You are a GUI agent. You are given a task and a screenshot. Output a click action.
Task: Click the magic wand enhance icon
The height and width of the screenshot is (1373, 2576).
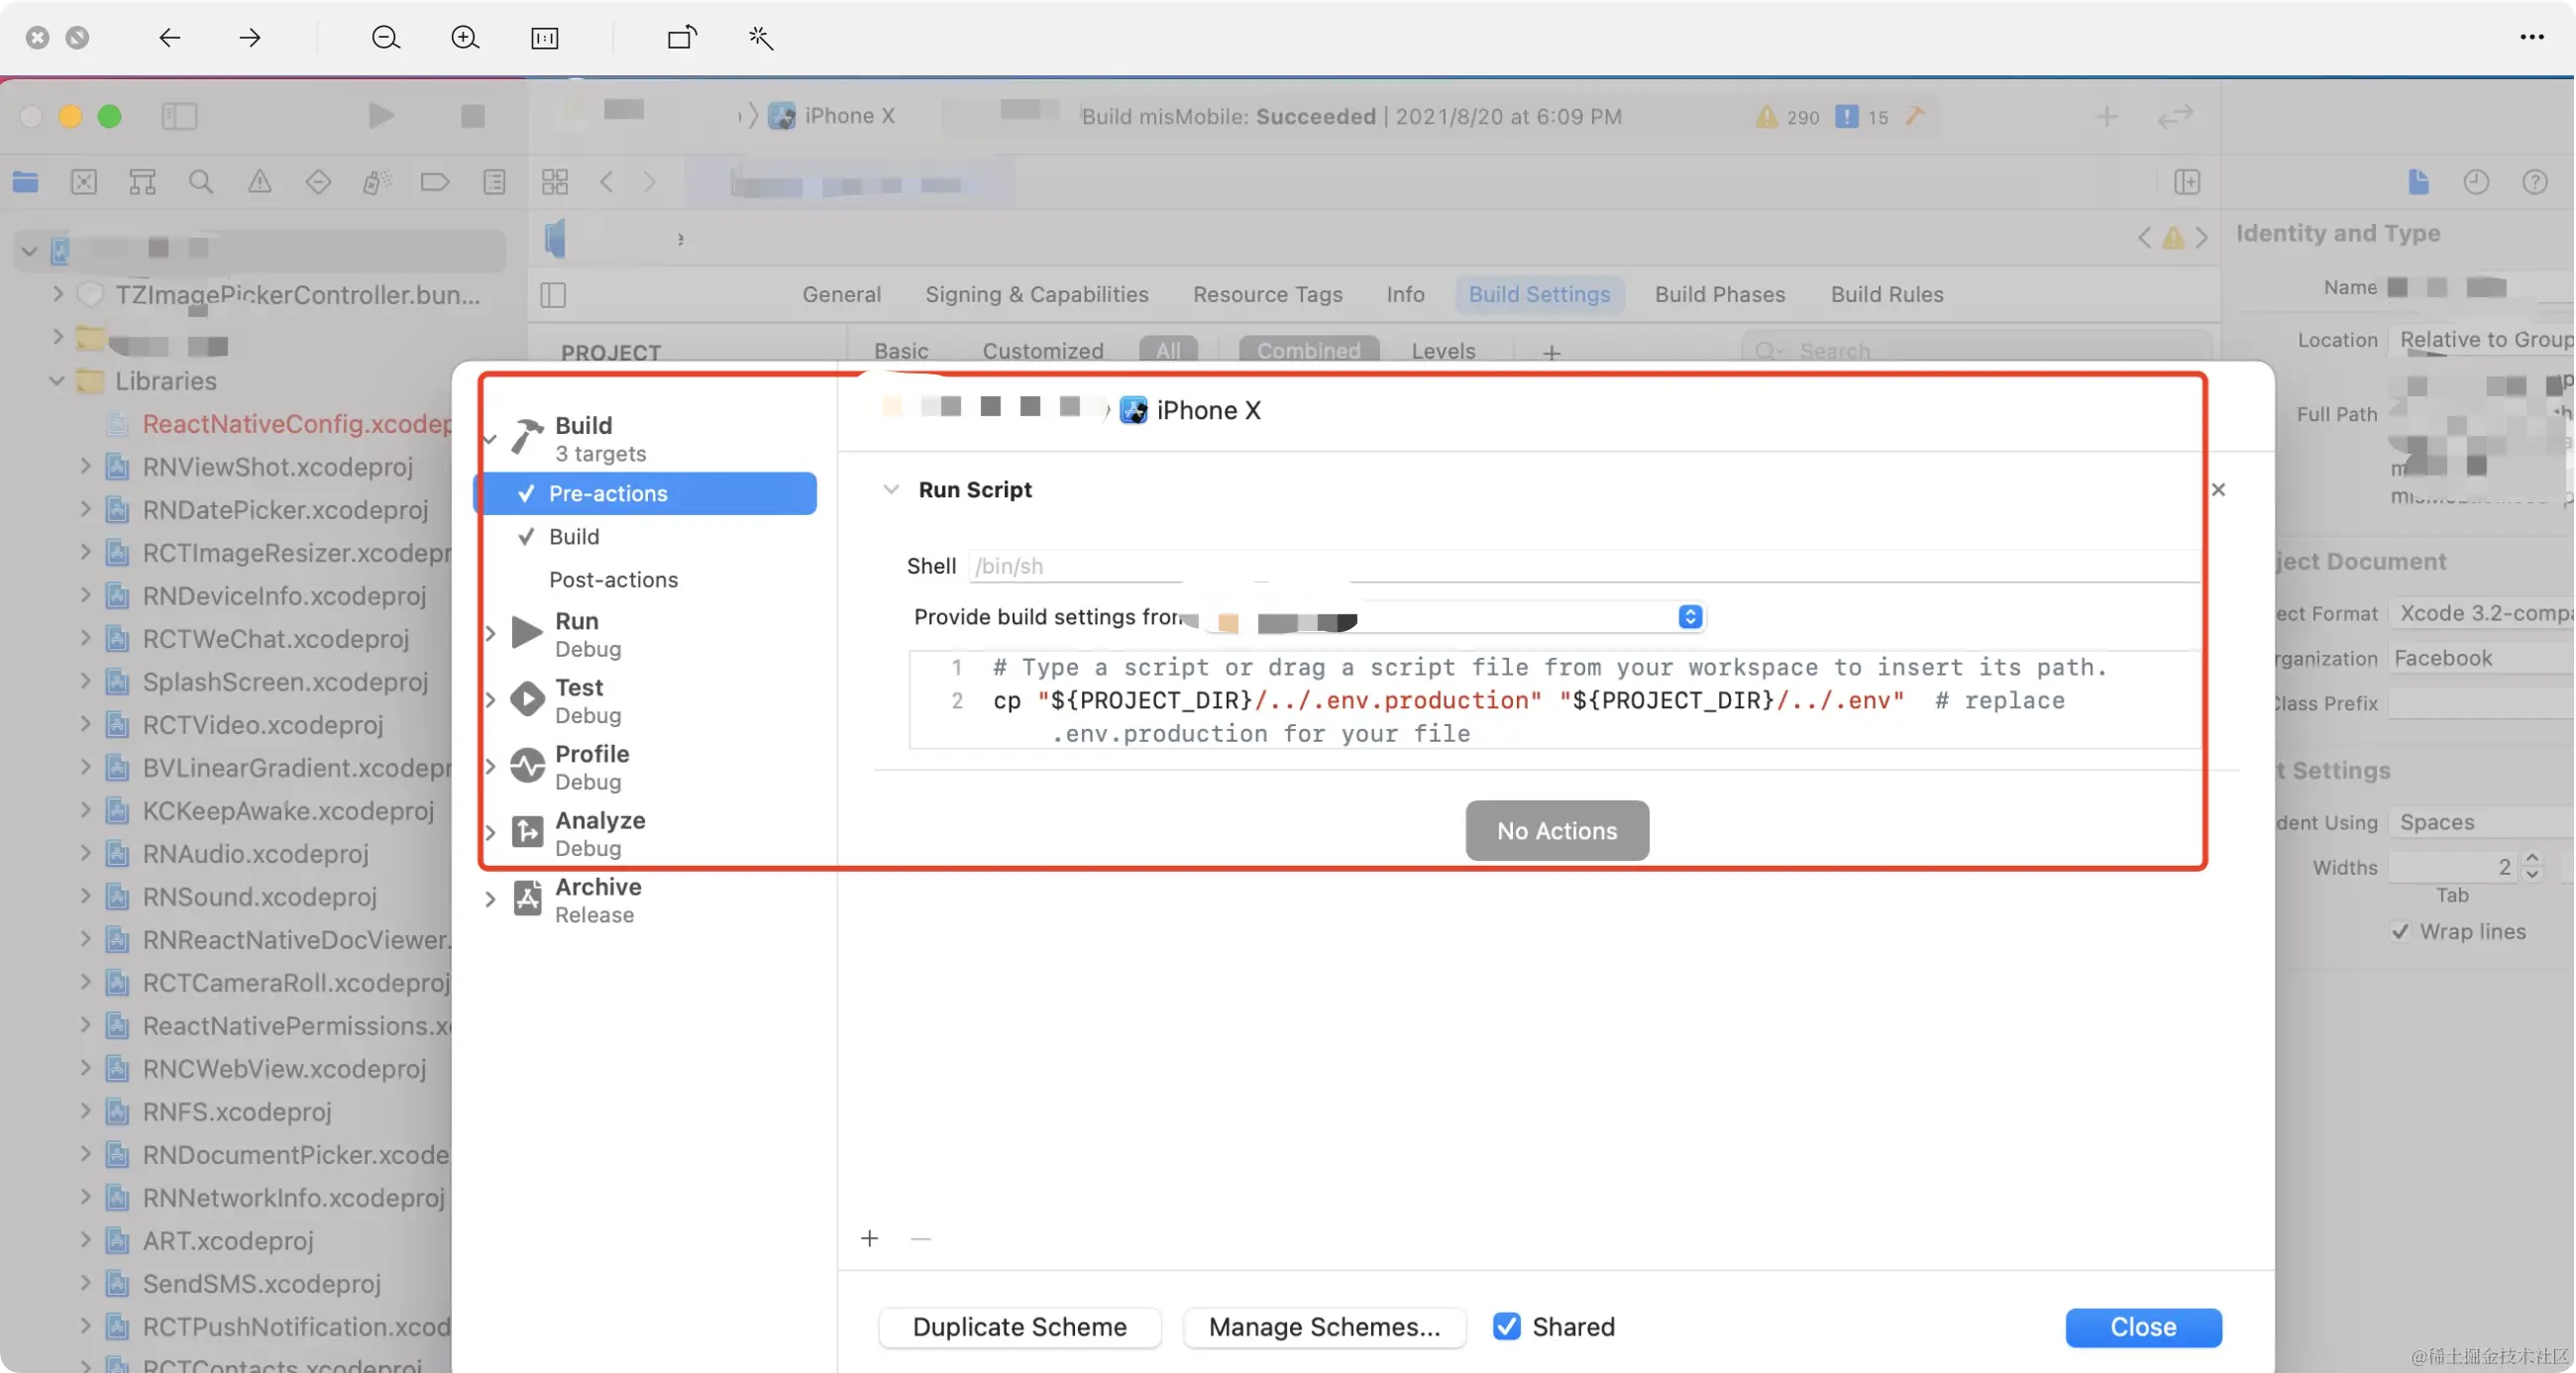point(760,38)
